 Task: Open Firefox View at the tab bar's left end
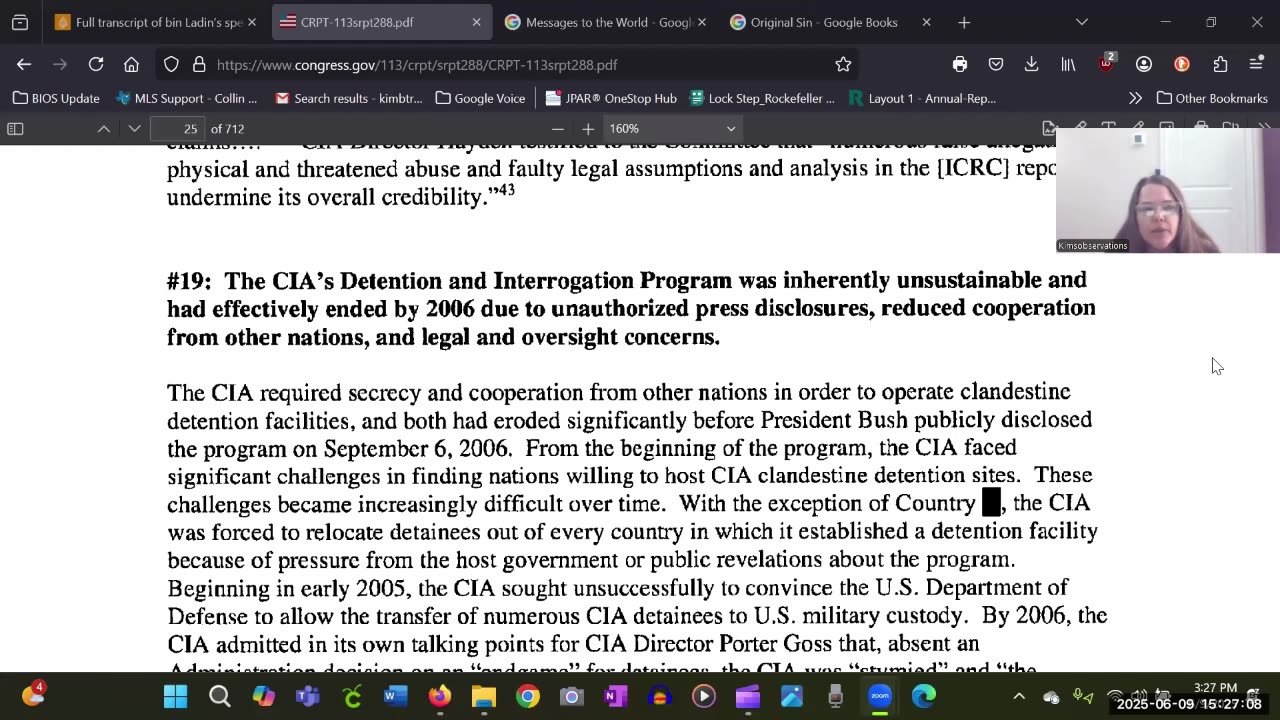20,22
